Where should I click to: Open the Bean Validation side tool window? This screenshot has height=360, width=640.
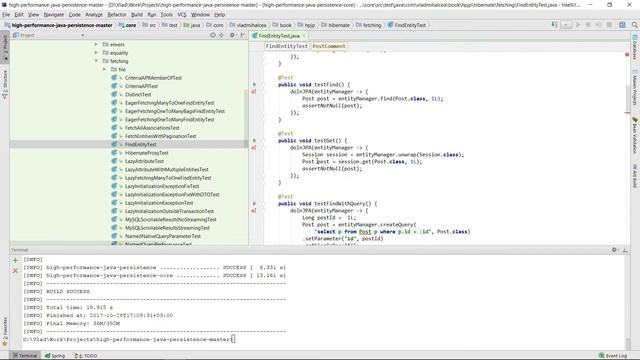click(635, 136)
